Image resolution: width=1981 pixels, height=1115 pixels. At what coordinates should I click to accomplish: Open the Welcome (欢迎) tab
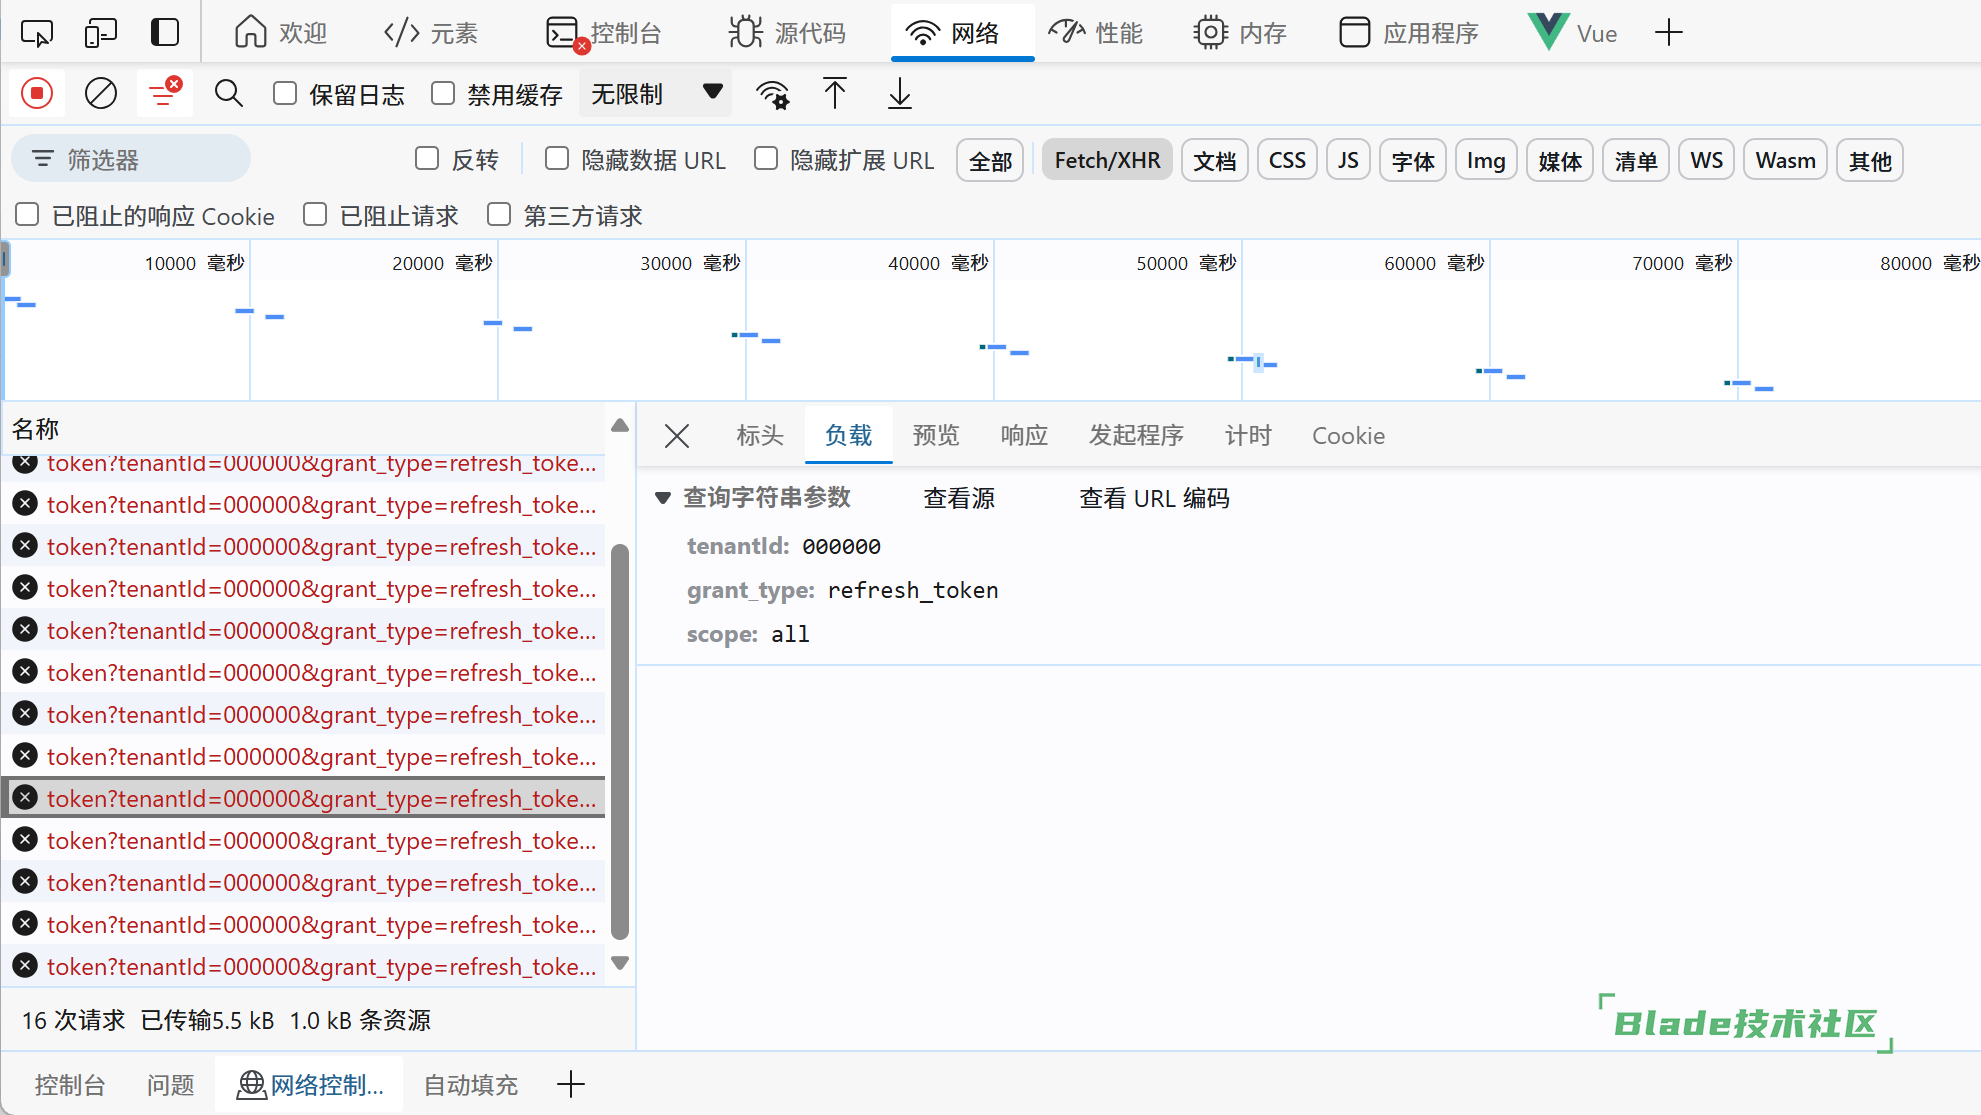point(281,33)
